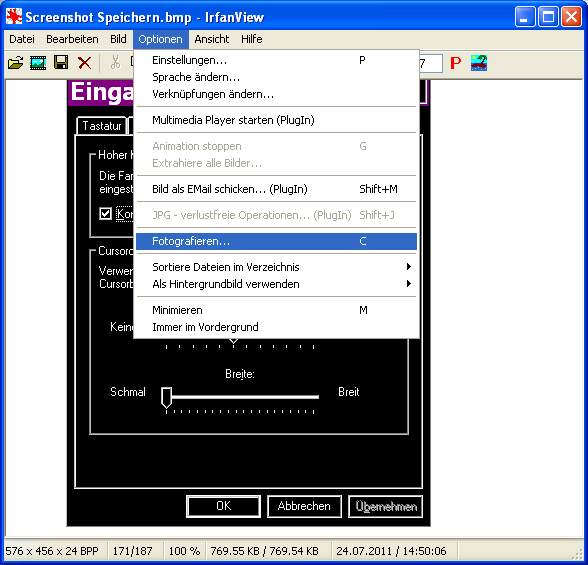Minimize the IrfanView window
This screenshot has height=565, width=588.
[525, 17]
